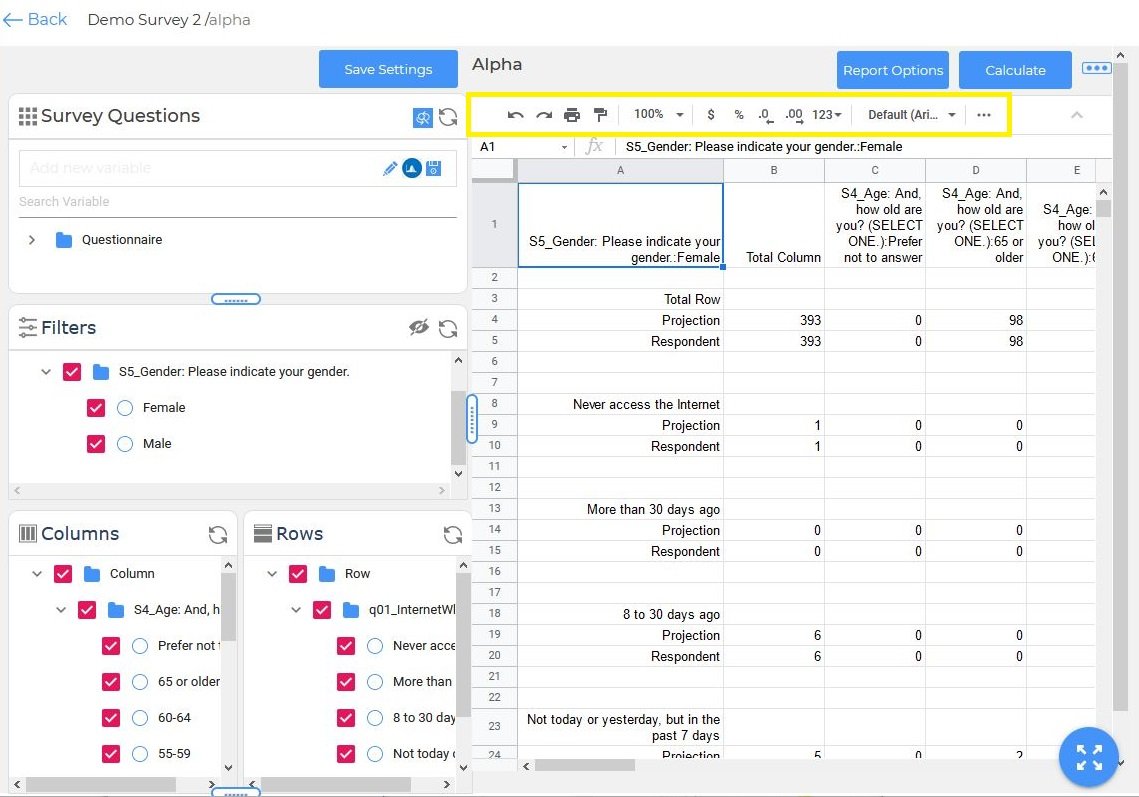The height and width of the screenshot is (797, 1139).
Task: Select the 55-59 radio button
Action: (x=140, y=754)
